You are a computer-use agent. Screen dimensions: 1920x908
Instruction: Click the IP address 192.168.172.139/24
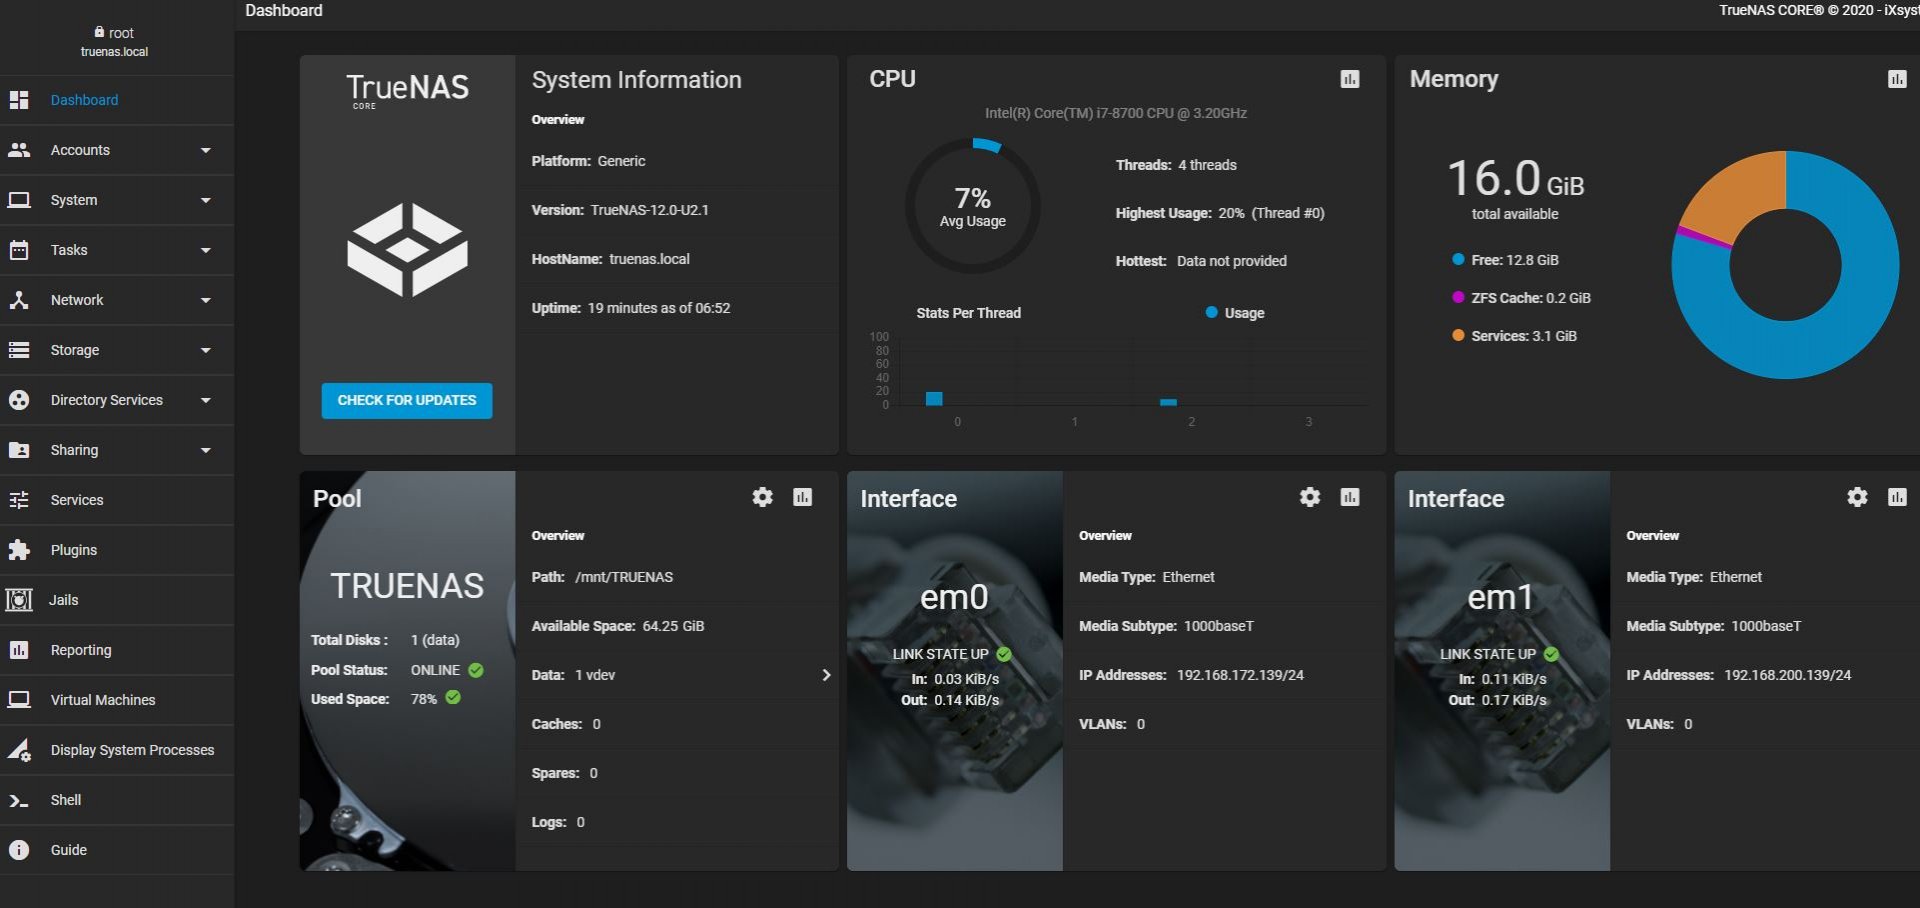(1240, 675)
